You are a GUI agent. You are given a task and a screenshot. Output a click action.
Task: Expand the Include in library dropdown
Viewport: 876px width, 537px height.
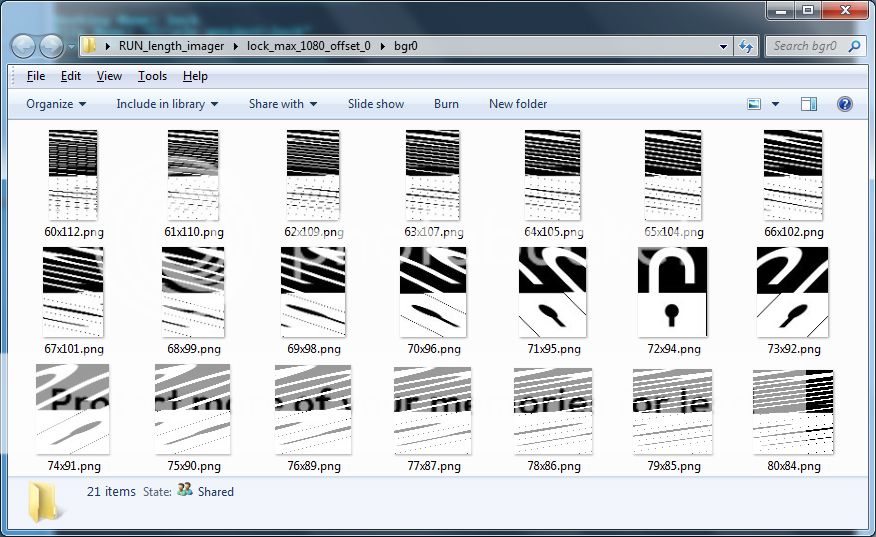[166, 104]
